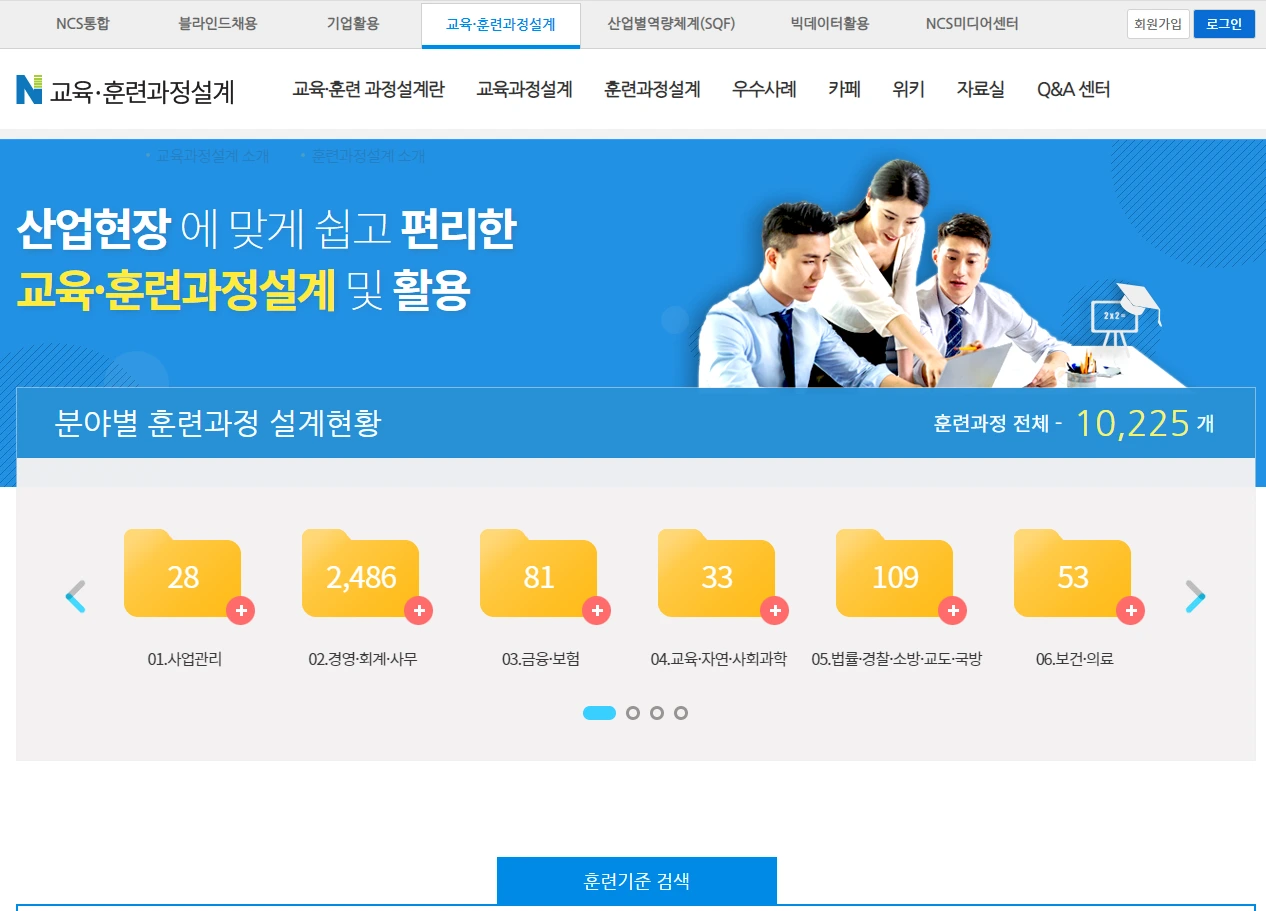The width and height of the screenshot is (1266, 911).
Task: Select the first active carousel page indicator
Action: (x=600, y=713)
